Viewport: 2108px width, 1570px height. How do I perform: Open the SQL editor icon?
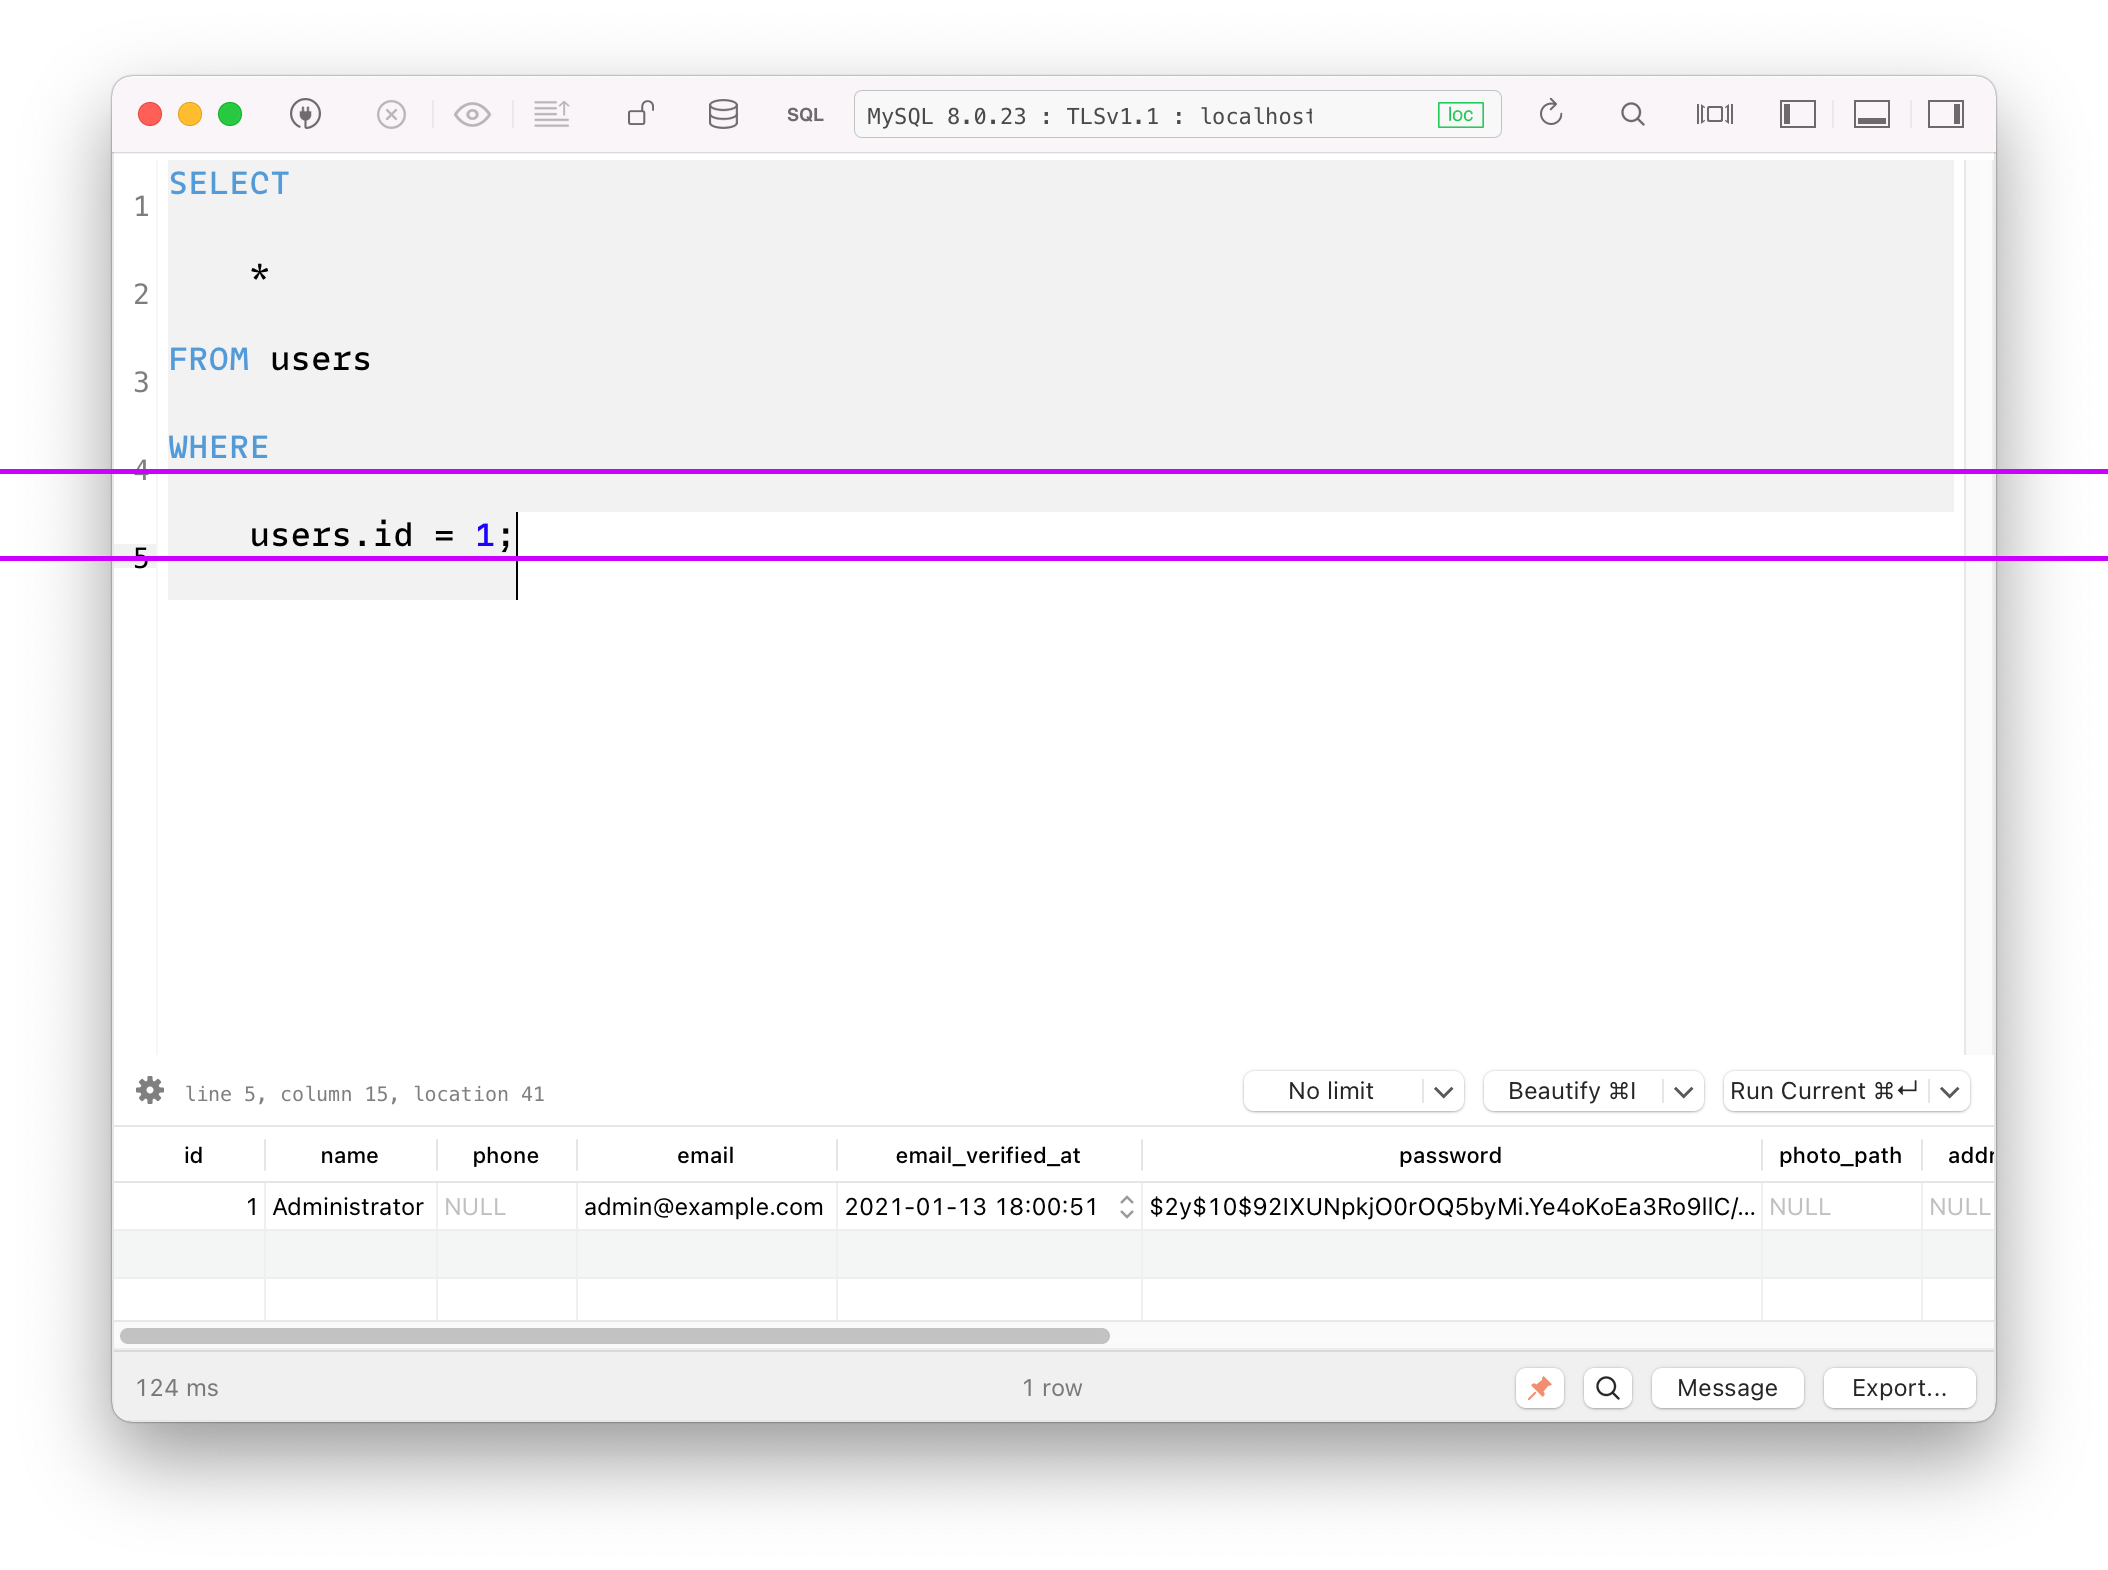click(x=804, y=115)
